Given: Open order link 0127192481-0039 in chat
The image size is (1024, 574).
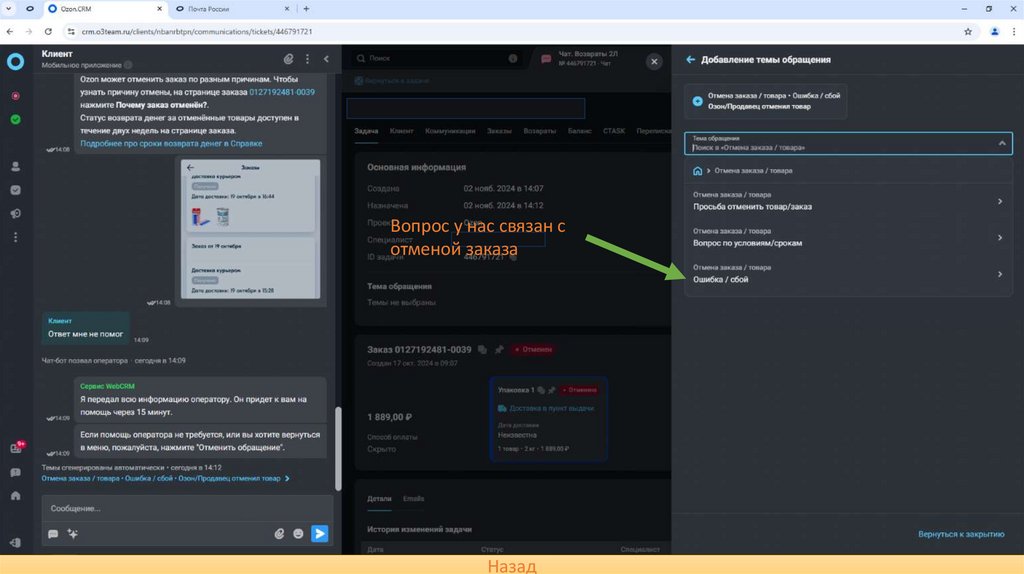Looking at the screenshot, I should pyautogui.click(x=281, y=92).
